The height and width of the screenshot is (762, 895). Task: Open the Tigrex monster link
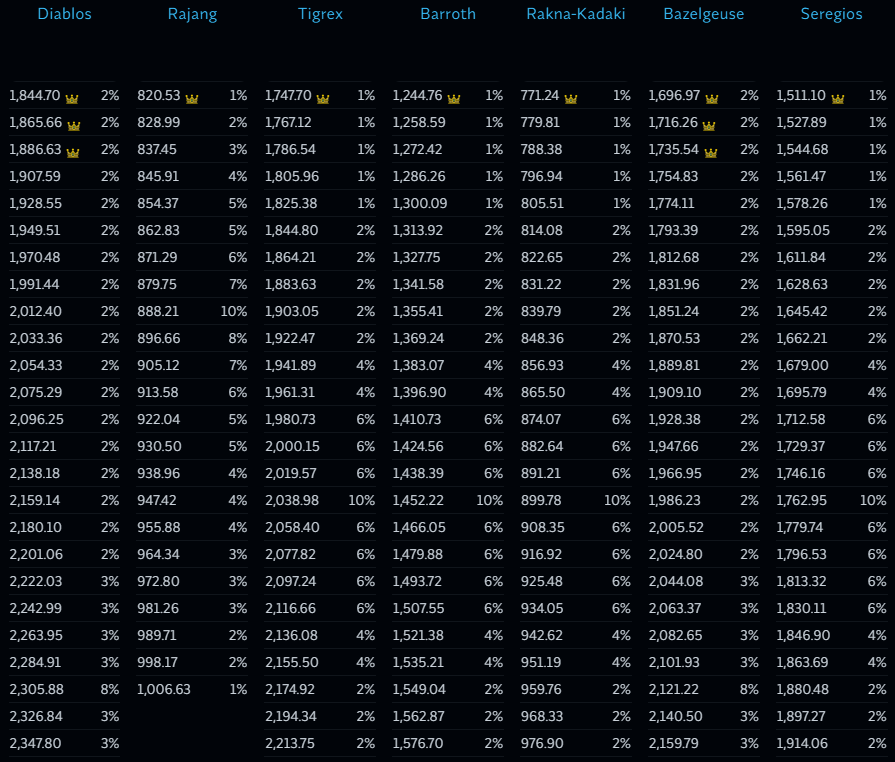coord(320,14)
